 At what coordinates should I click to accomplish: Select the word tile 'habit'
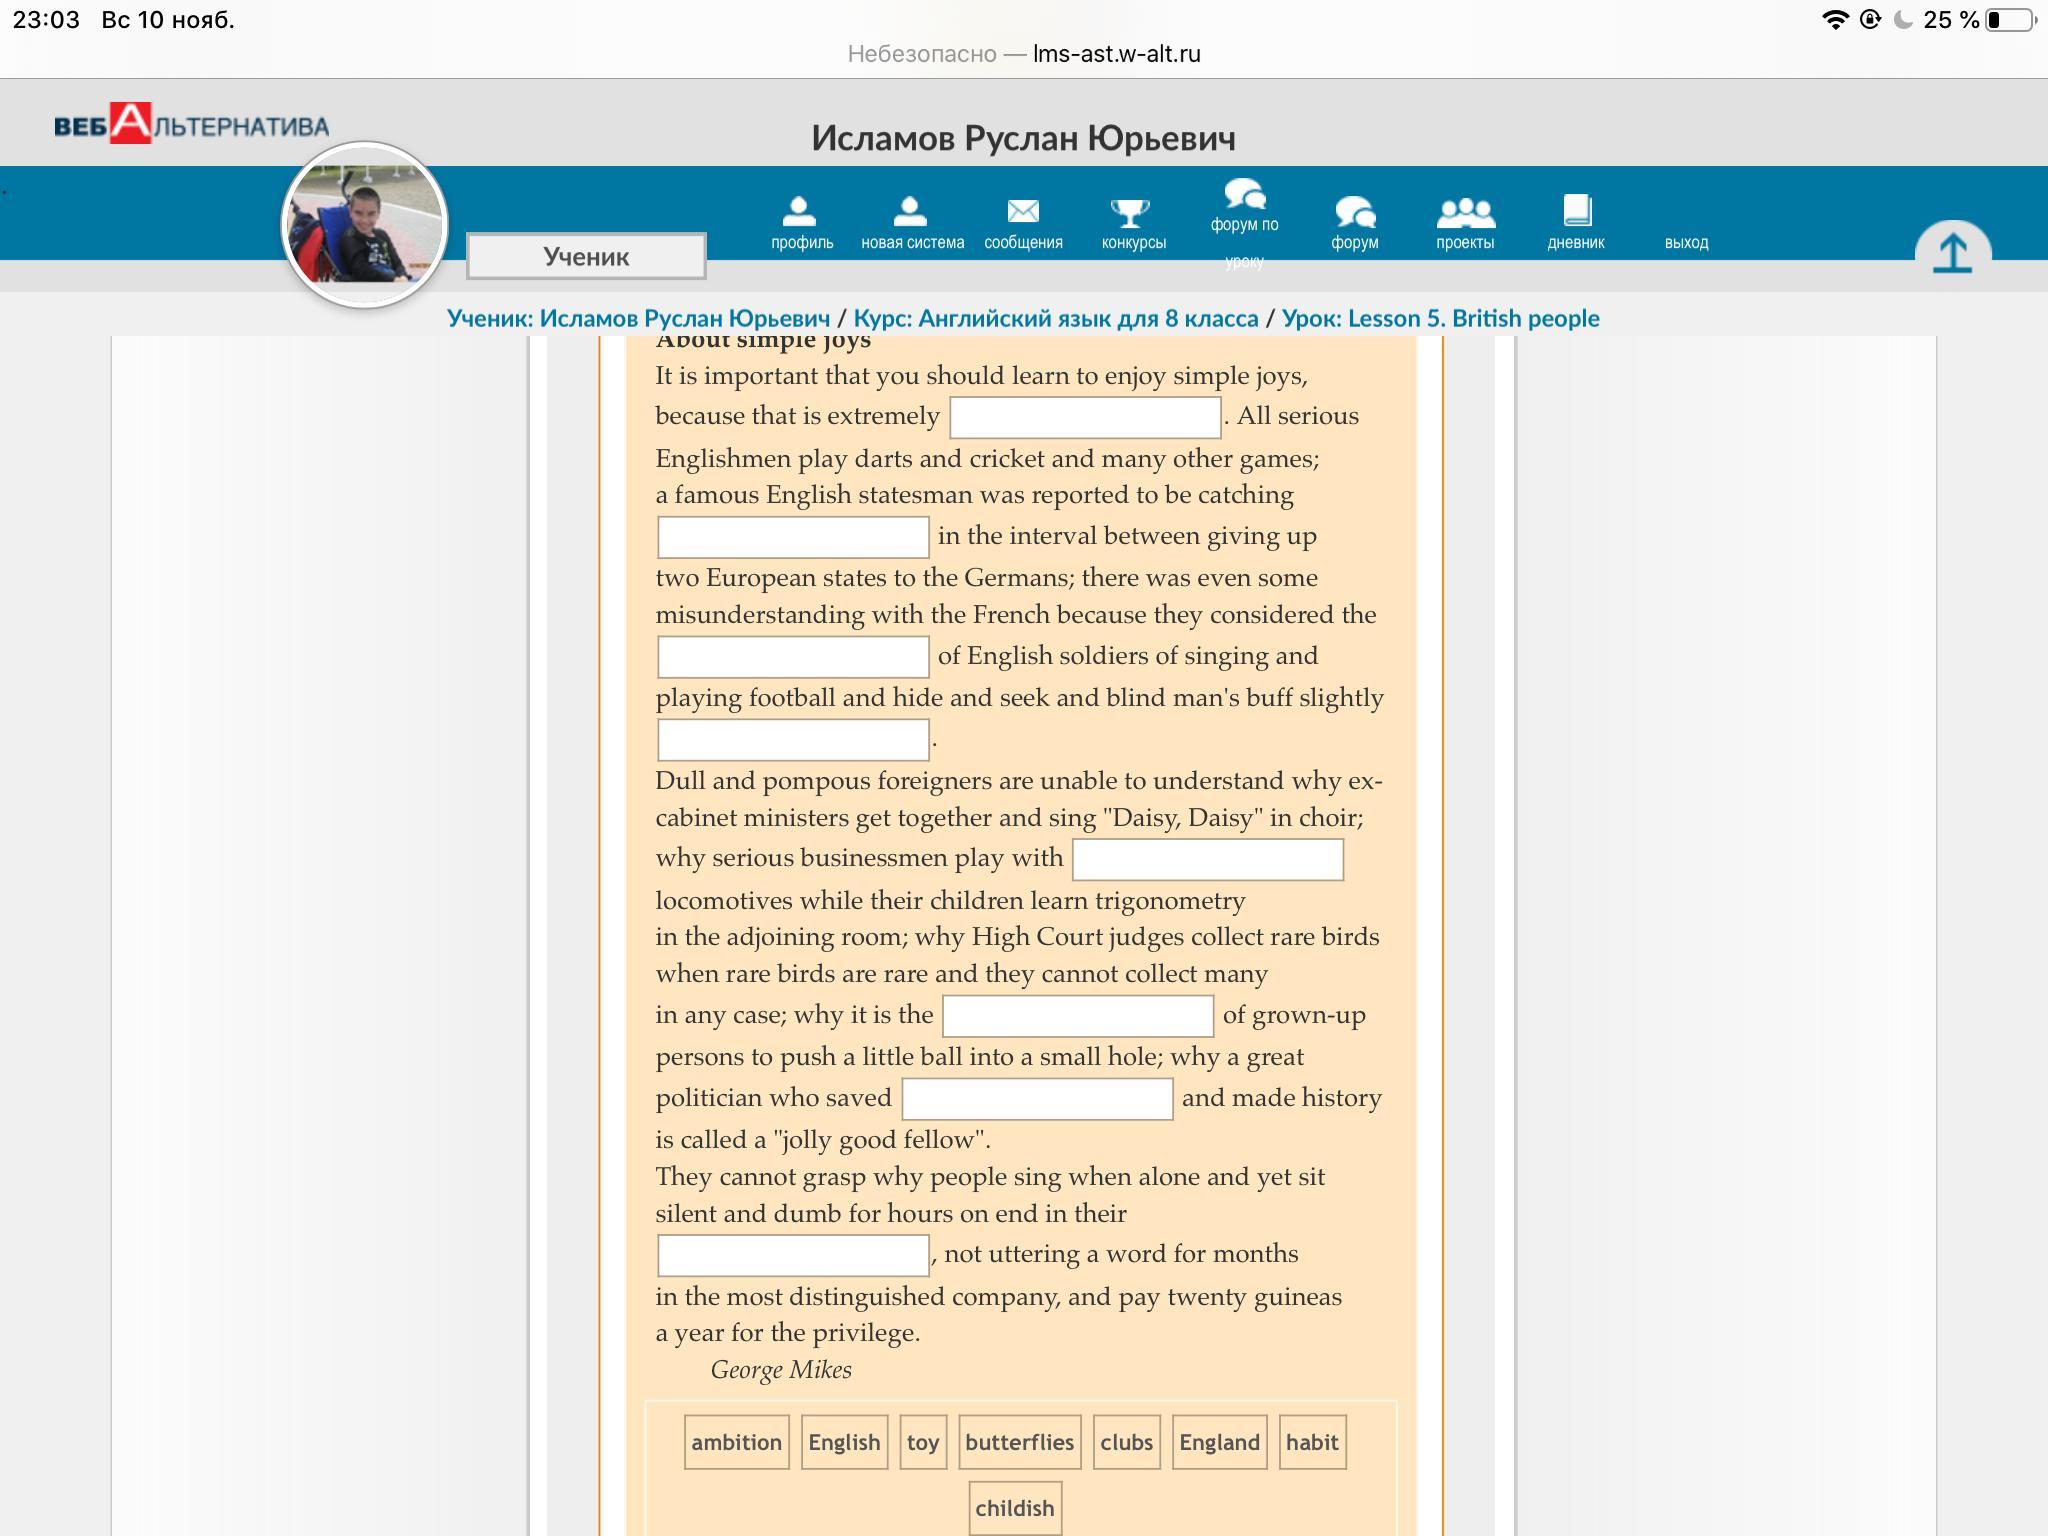click(x=1312, y=1442)
